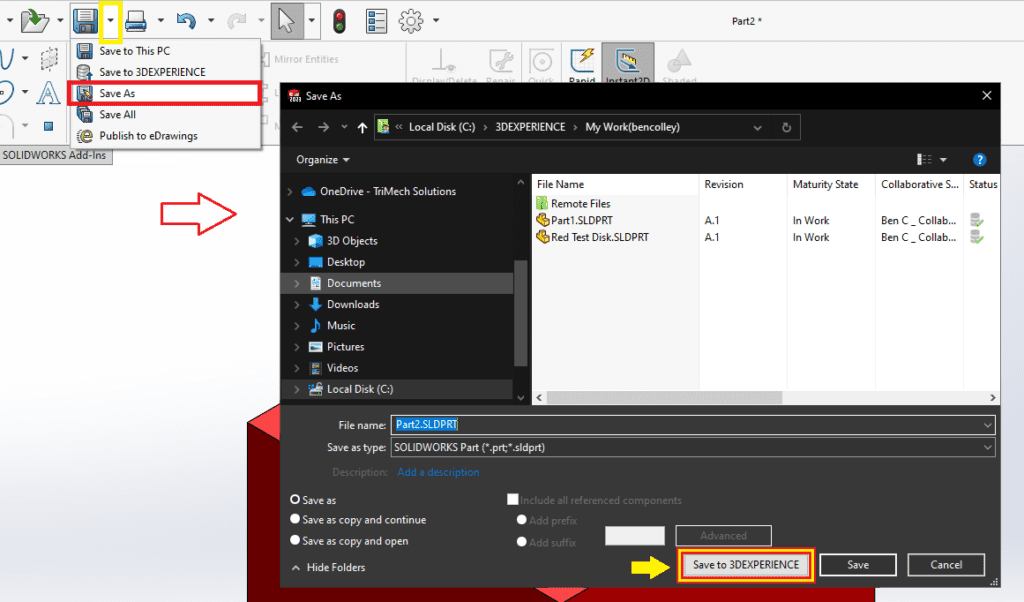This screenshot has height=602, width=1024.
Task: Click Local Disk (C:) in breadcrumb
Action: click(x=442, y=127)
